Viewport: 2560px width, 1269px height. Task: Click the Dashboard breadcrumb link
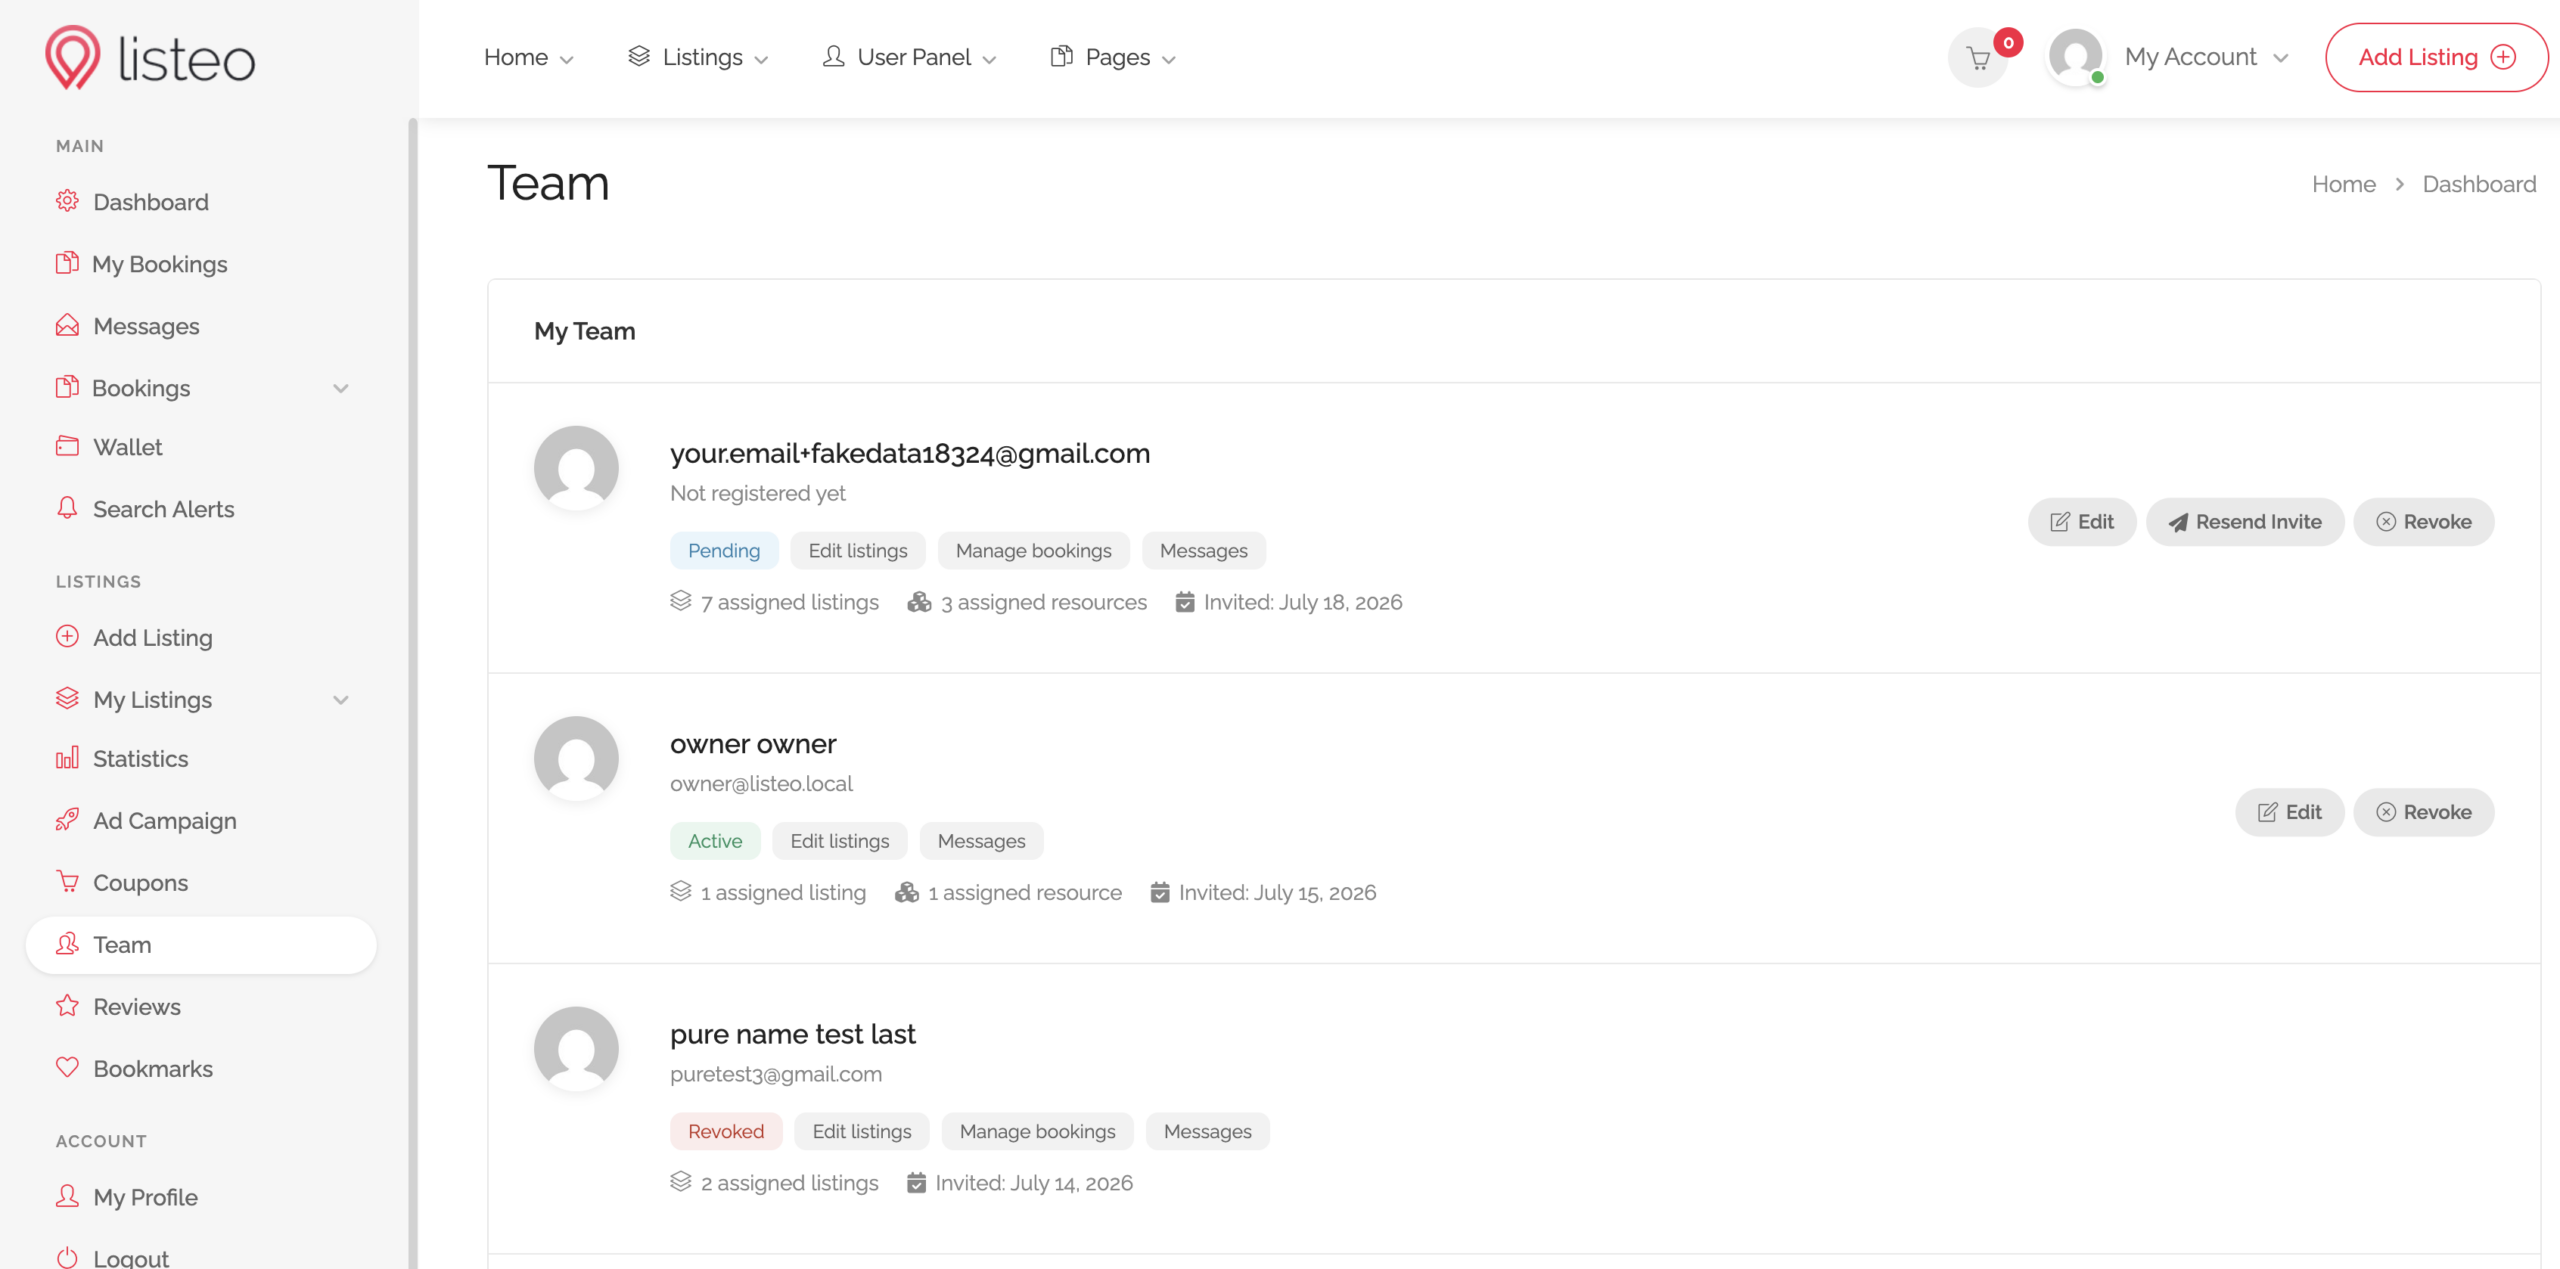click(x=2479, y=184)
